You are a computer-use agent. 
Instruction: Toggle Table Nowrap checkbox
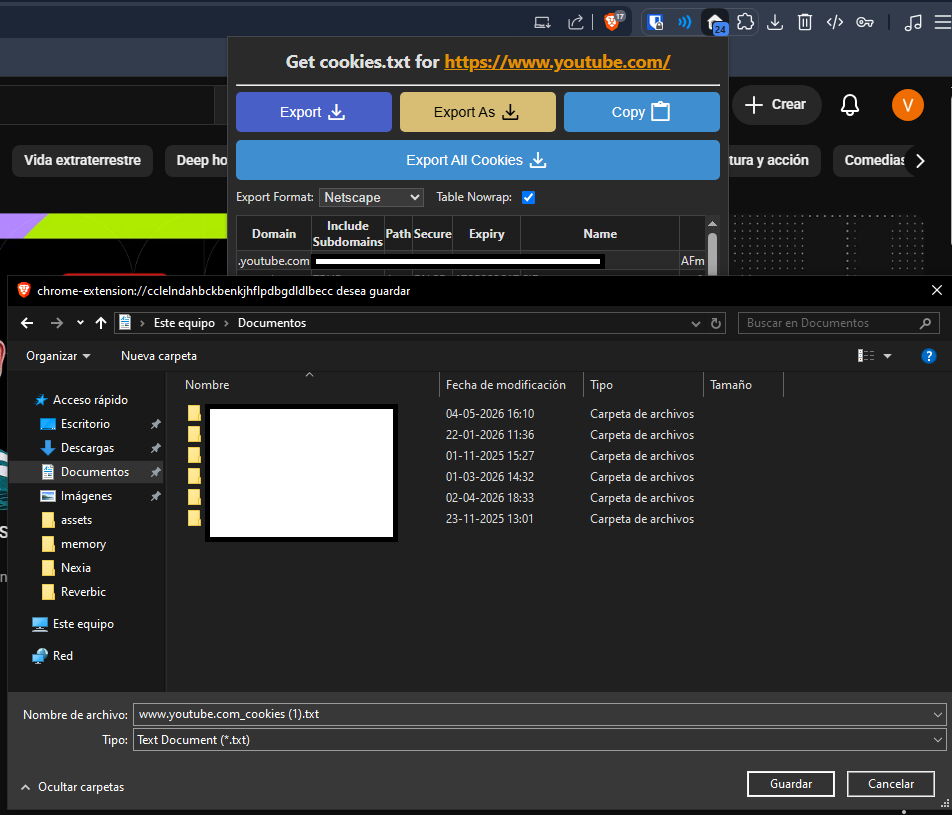click(528, 197)
